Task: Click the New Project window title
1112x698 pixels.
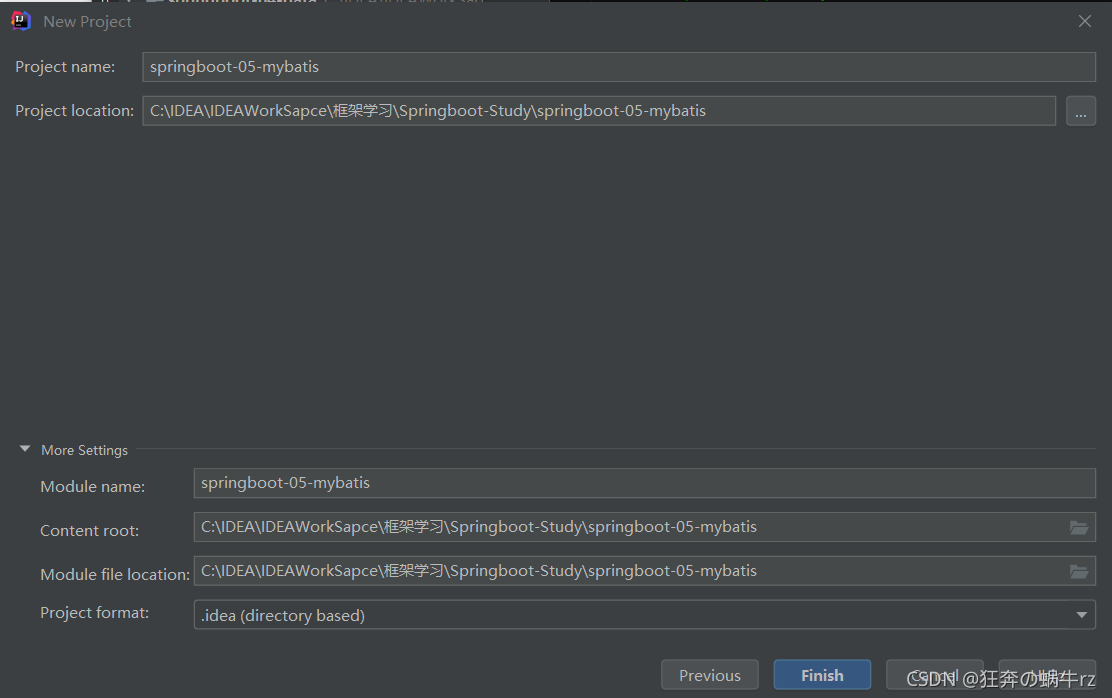Action: (87, 22)
